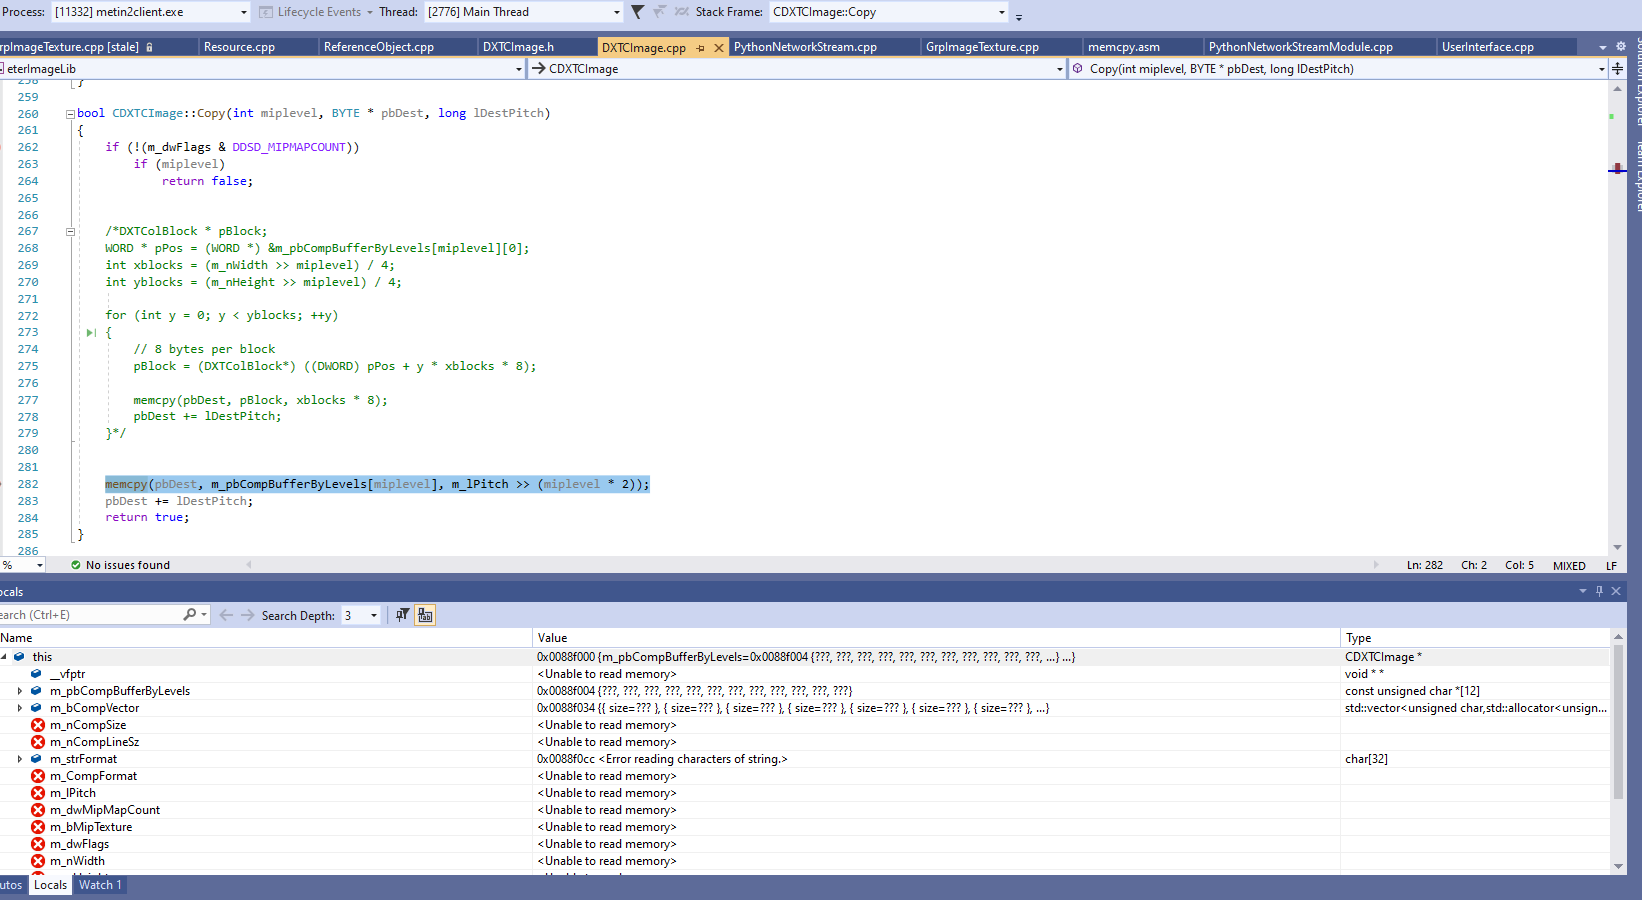The height and width of the screenshot is (900, 1642).
Task: Toggle auto-hide pin of Locals panel
Action: pyautogui.click(x=1599, y=591)
